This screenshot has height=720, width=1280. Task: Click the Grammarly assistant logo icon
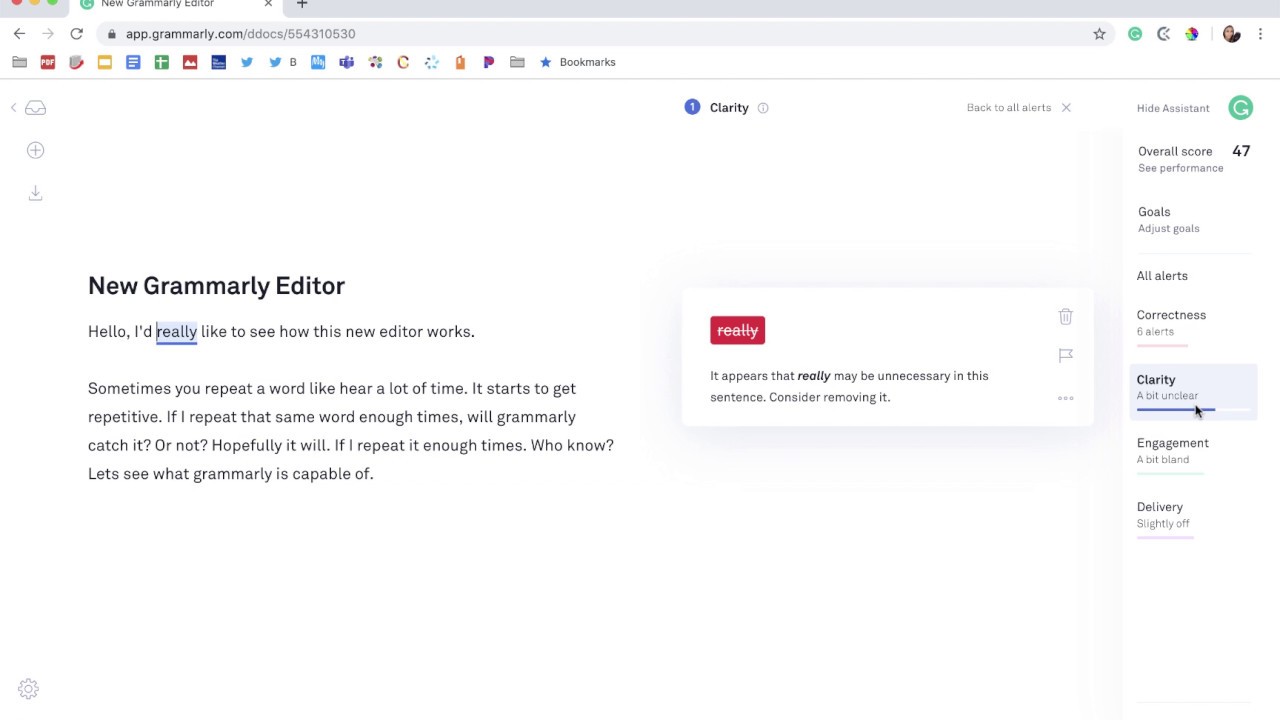[1240, 108]
